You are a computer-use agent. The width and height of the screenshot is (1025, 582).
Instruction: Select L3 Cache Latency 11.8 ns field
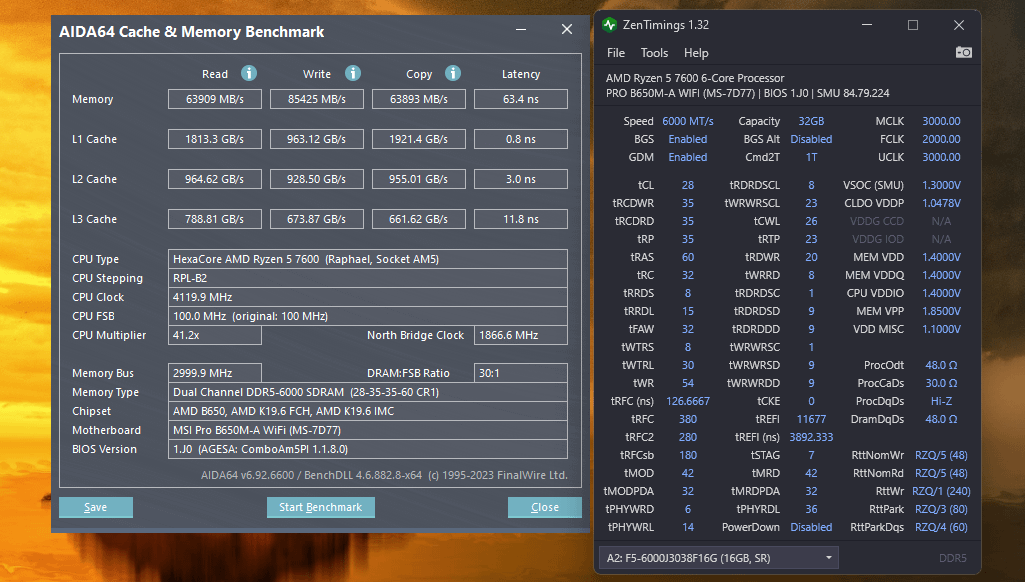520,219
